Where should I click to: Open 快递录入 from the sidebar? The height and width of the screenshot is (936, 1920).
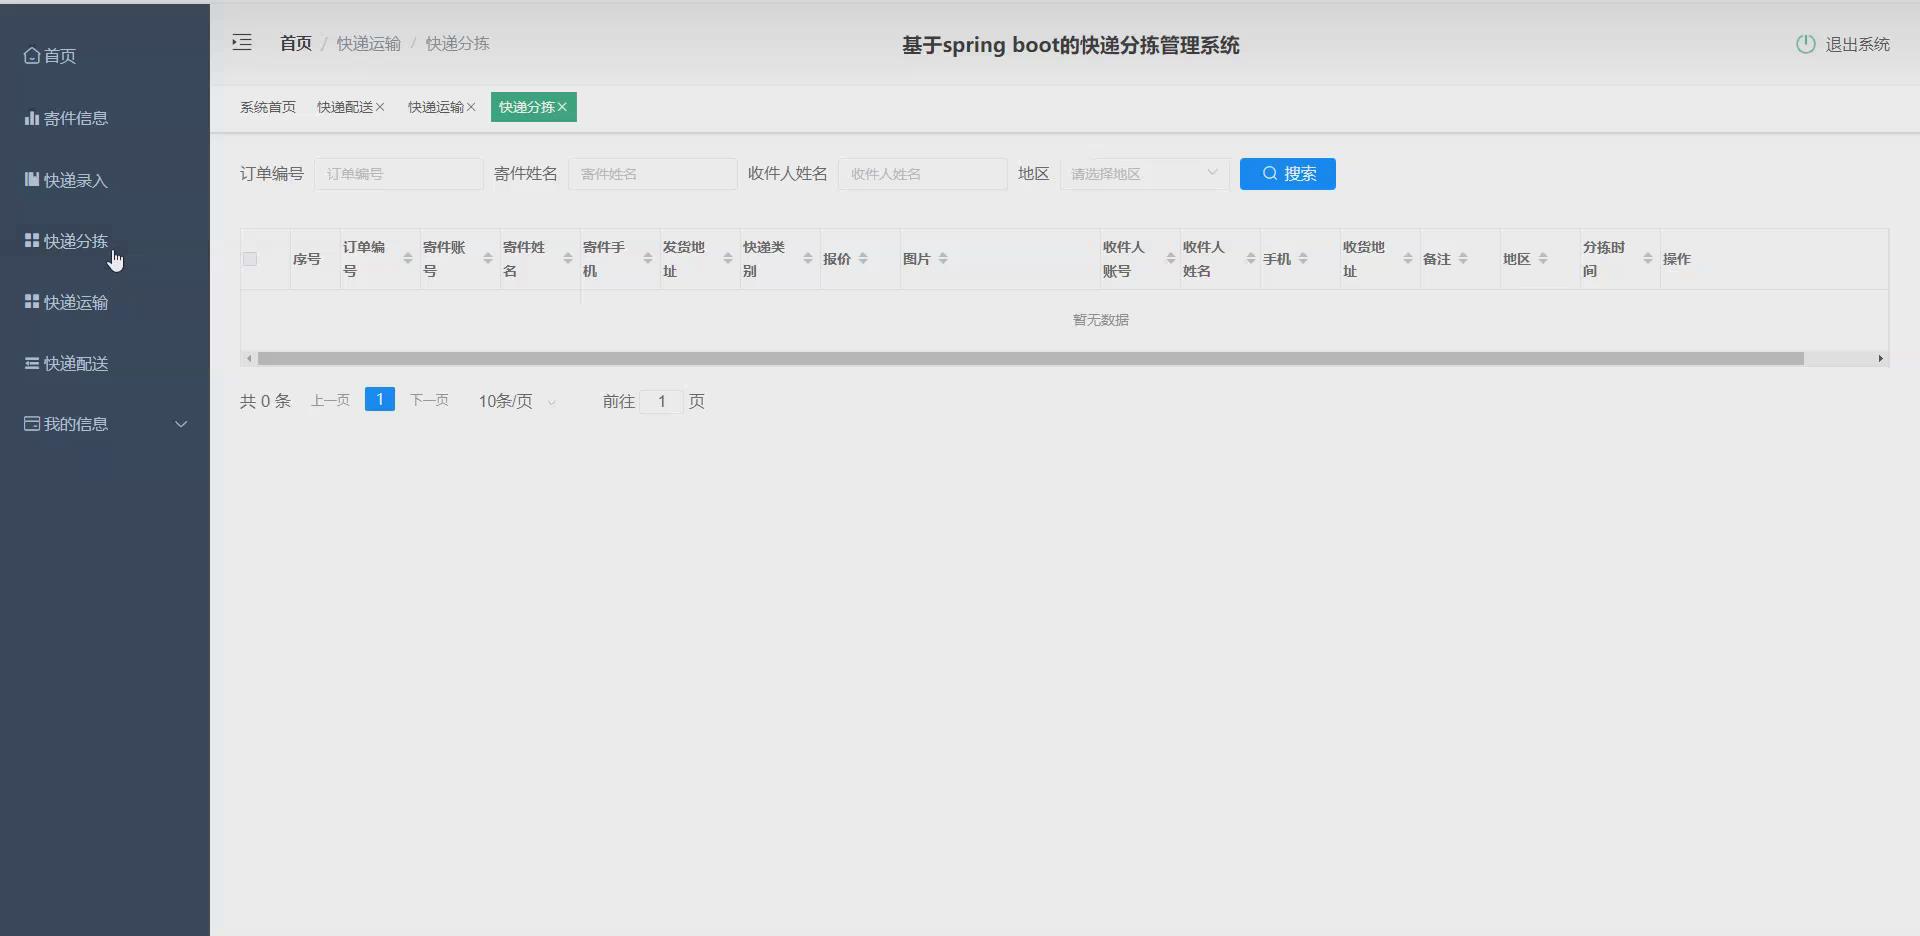coord(66,180)
